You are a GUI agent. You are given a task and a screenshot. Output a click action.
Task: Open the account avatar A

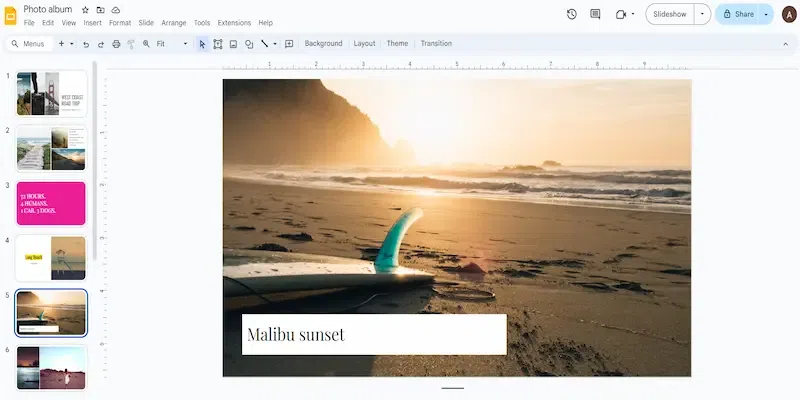point(789,14)
